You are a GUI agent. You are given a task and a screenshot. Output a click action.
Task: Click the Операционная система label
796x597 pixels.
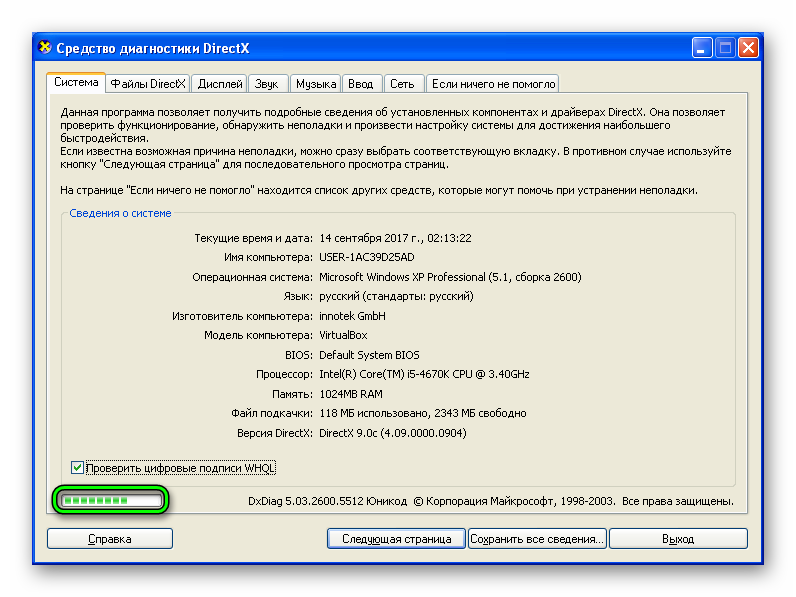point(252,277)
